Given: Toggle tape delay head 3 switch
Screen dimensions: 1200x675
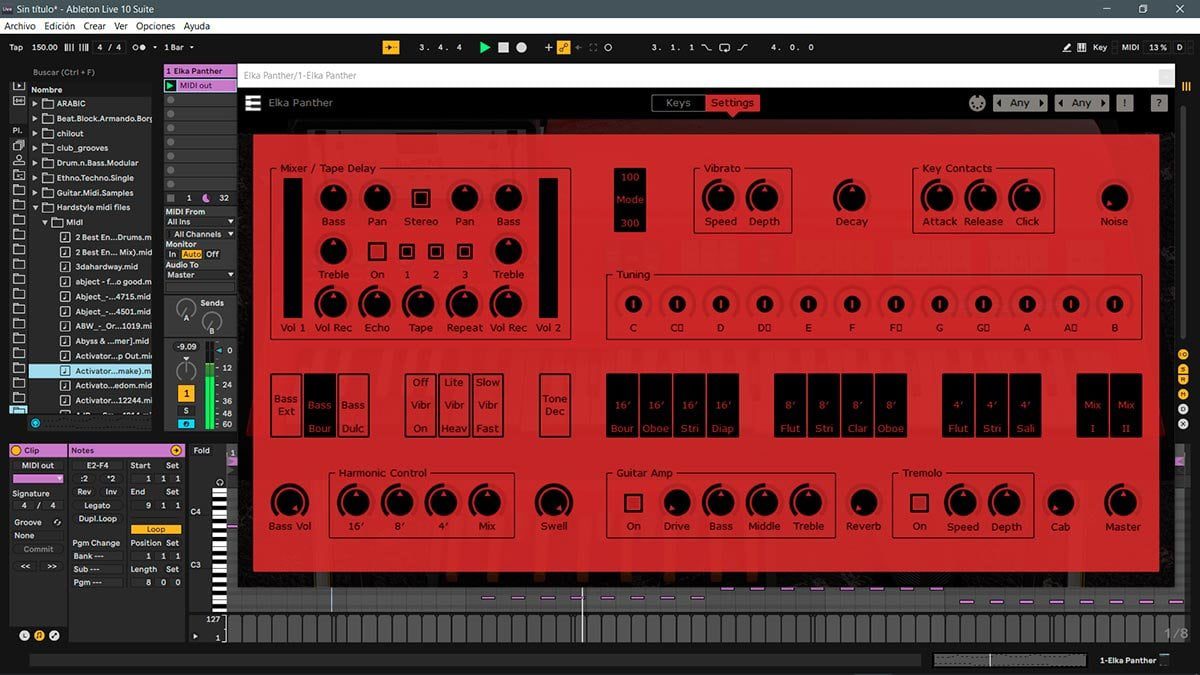Looking at the screenshot, I should coord(465,252).
